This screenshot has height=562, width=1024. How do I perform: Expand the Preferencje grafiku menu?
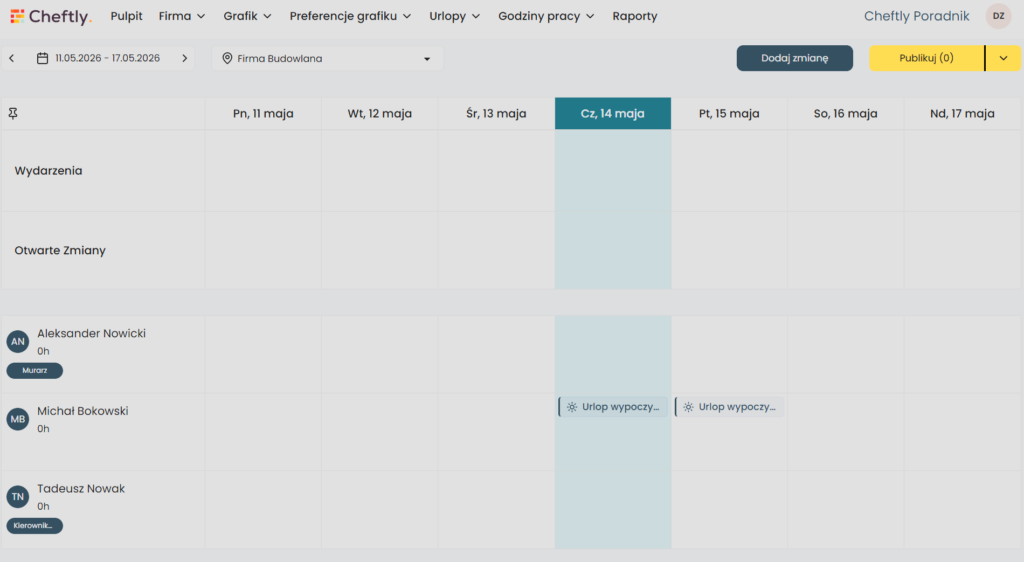(x=350, y=16)
